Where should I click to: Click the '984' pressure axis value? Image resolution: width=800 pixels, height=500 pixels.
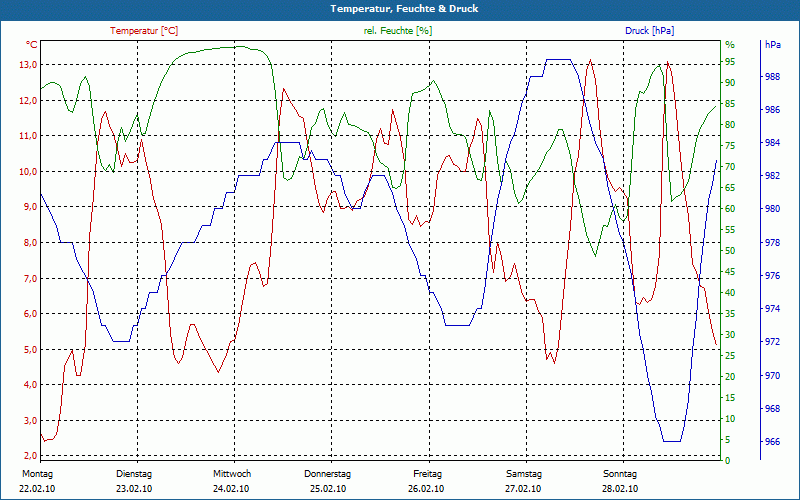coord(773,142)
